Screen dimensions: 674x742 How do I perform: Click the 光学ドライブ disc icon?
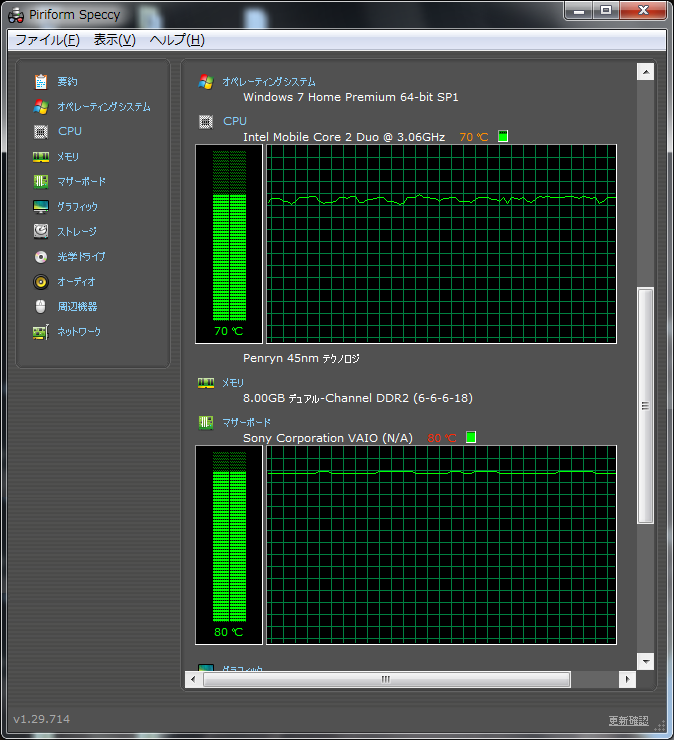(x=41, y=256)
